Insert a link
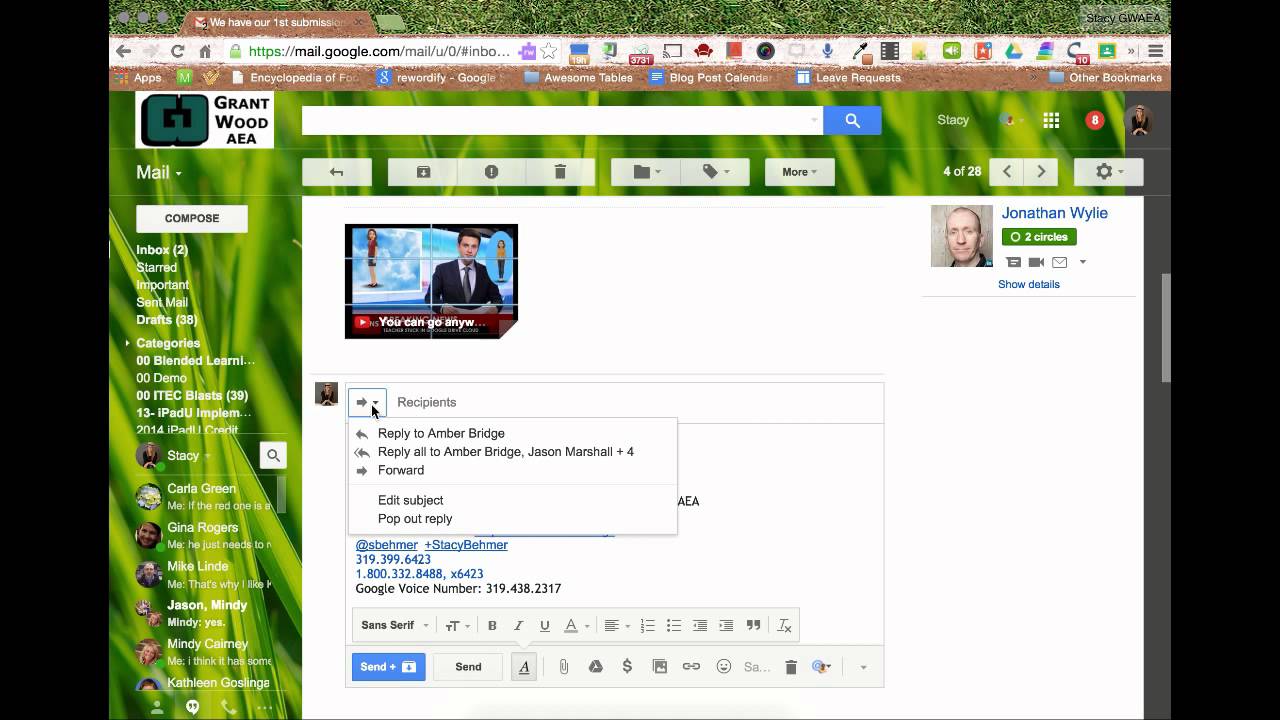This screenshot has width=1280, height=720. tap(691, 667)
